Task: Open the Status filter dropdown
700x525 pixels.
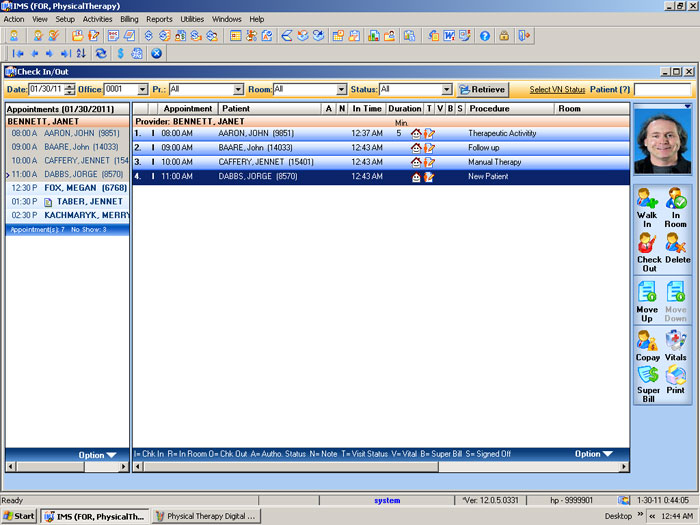Action: [x=447, y=89]
